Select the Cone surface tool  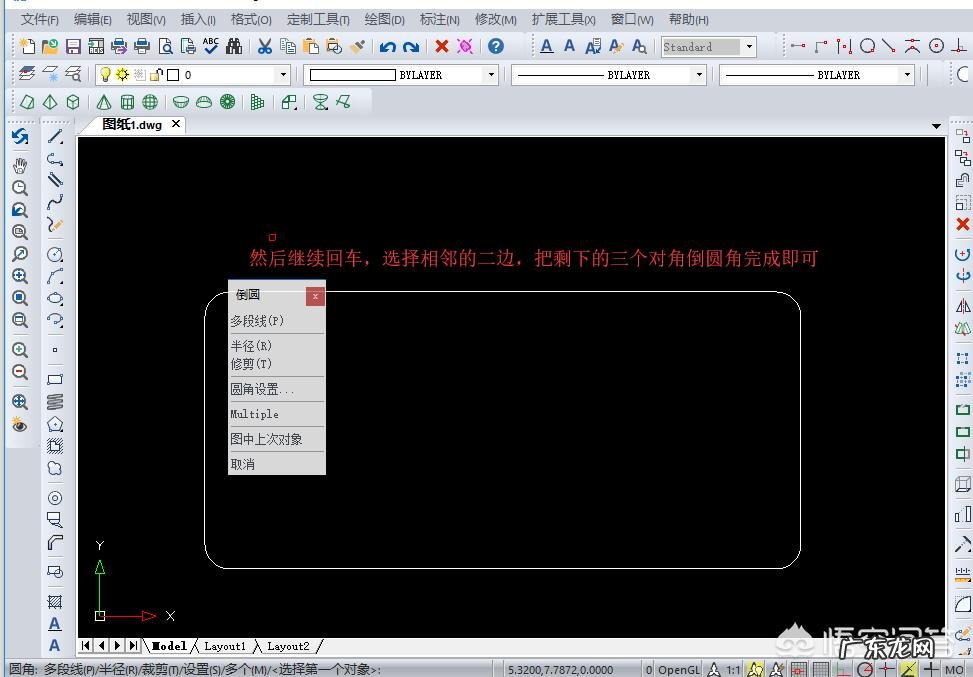pyautogui.click(x=104, y=101)
